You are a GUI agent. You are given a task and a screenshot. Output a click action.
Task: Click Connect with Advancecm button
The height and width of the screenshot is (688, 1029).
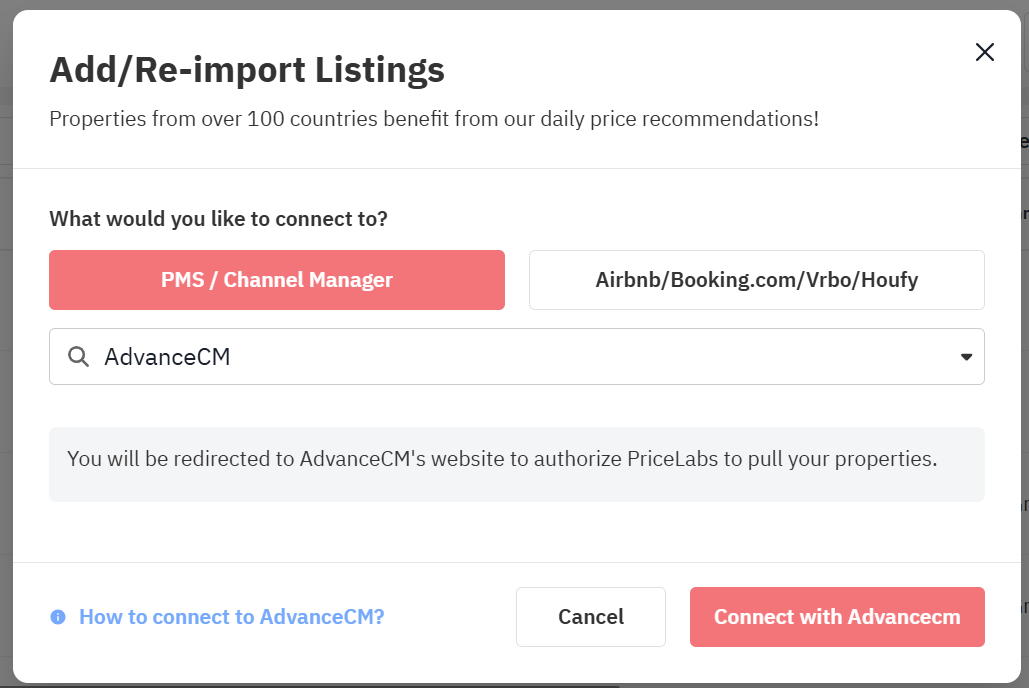click(x=837, y=617)
